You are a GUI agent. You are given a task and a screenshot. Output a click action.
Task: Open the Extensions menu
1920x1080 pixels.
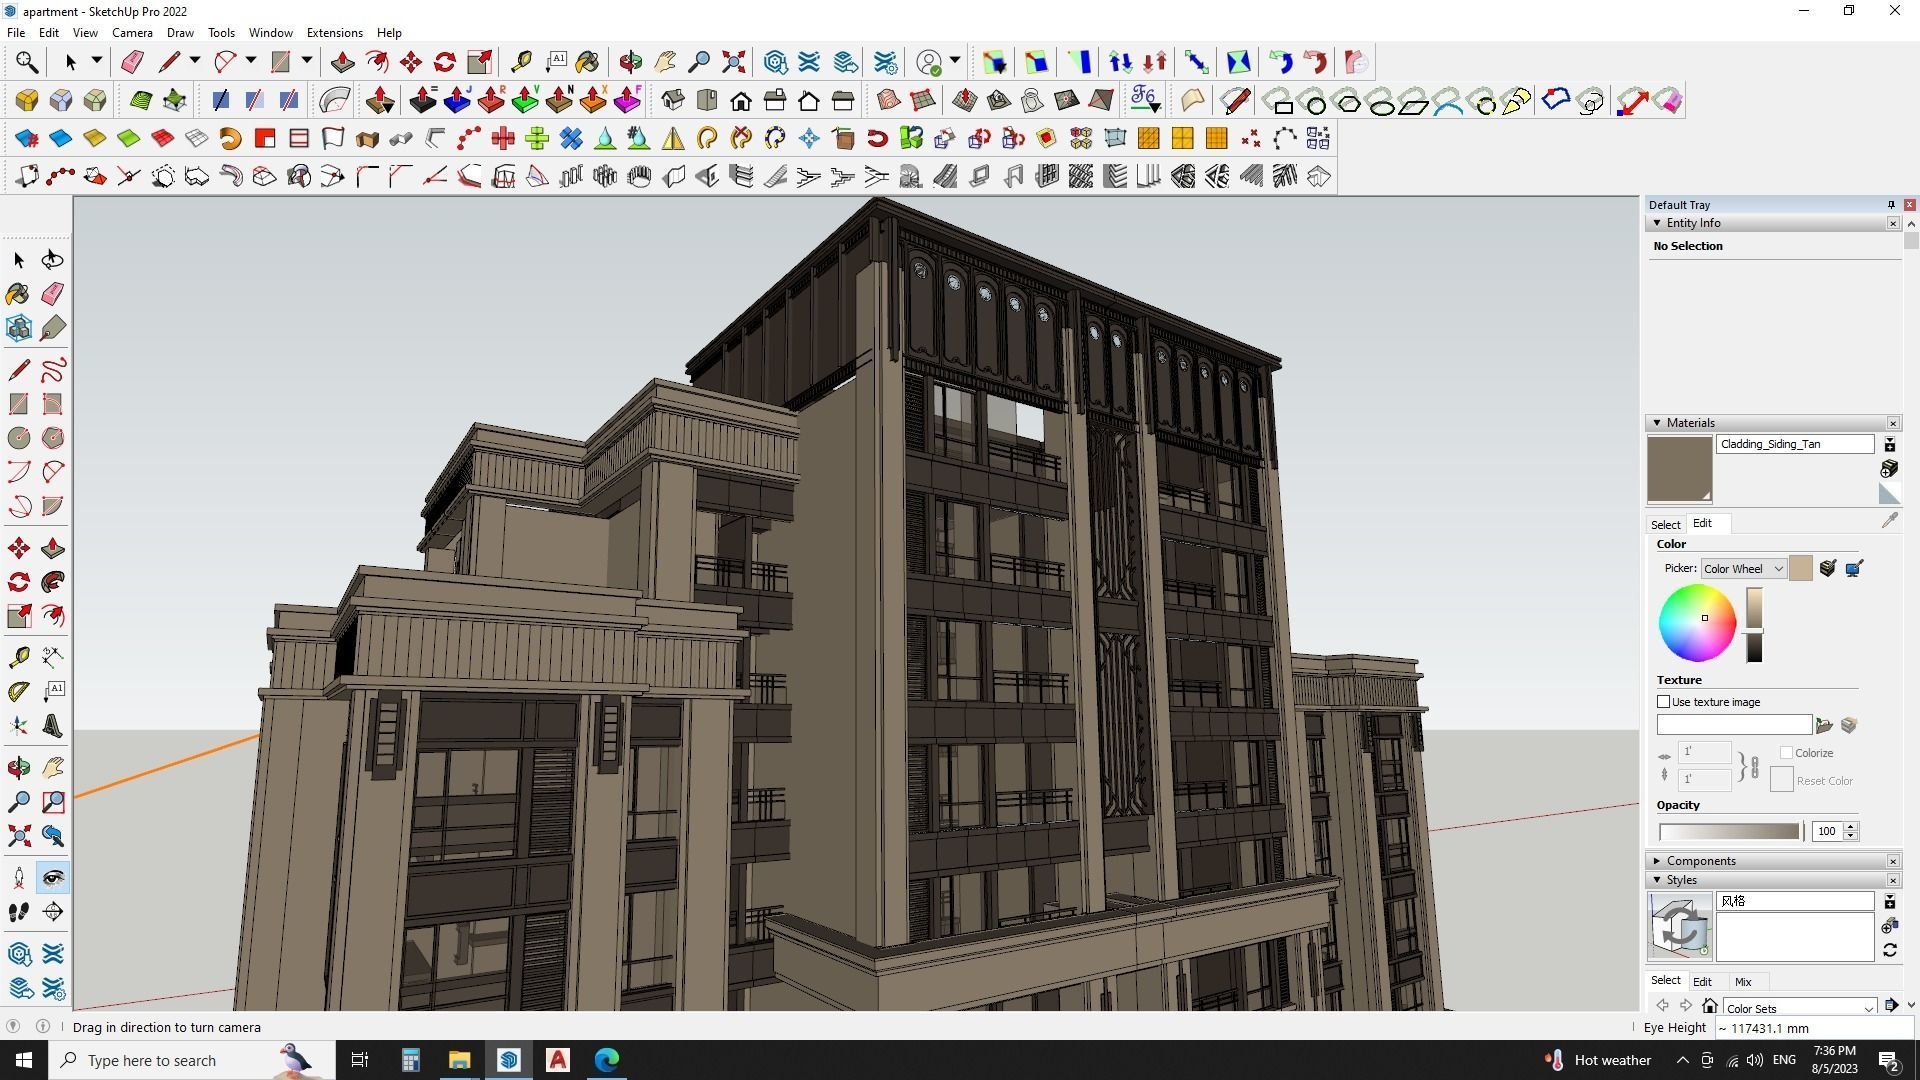[334, 33]
